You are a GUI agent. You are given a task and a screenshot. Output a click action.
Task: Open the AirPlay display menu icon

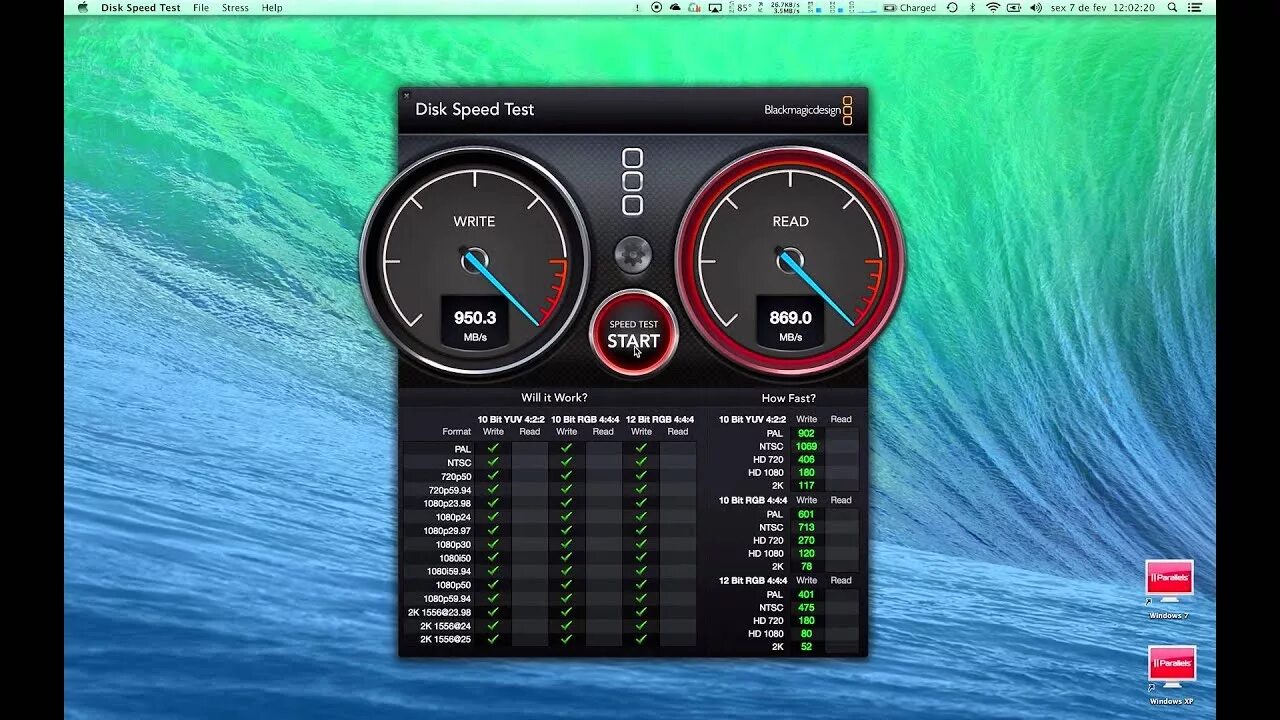click(715, 7)
